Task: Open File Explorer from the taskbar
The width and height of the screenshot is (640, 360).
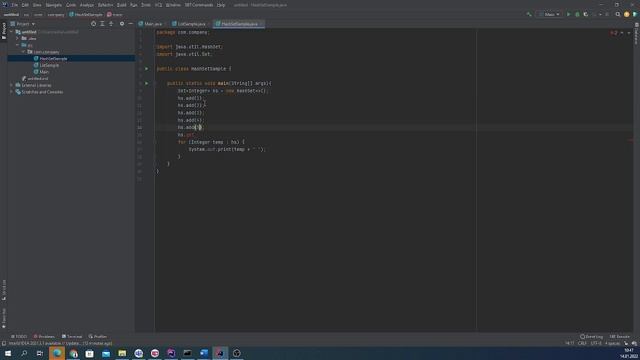Action: point(122,353)
